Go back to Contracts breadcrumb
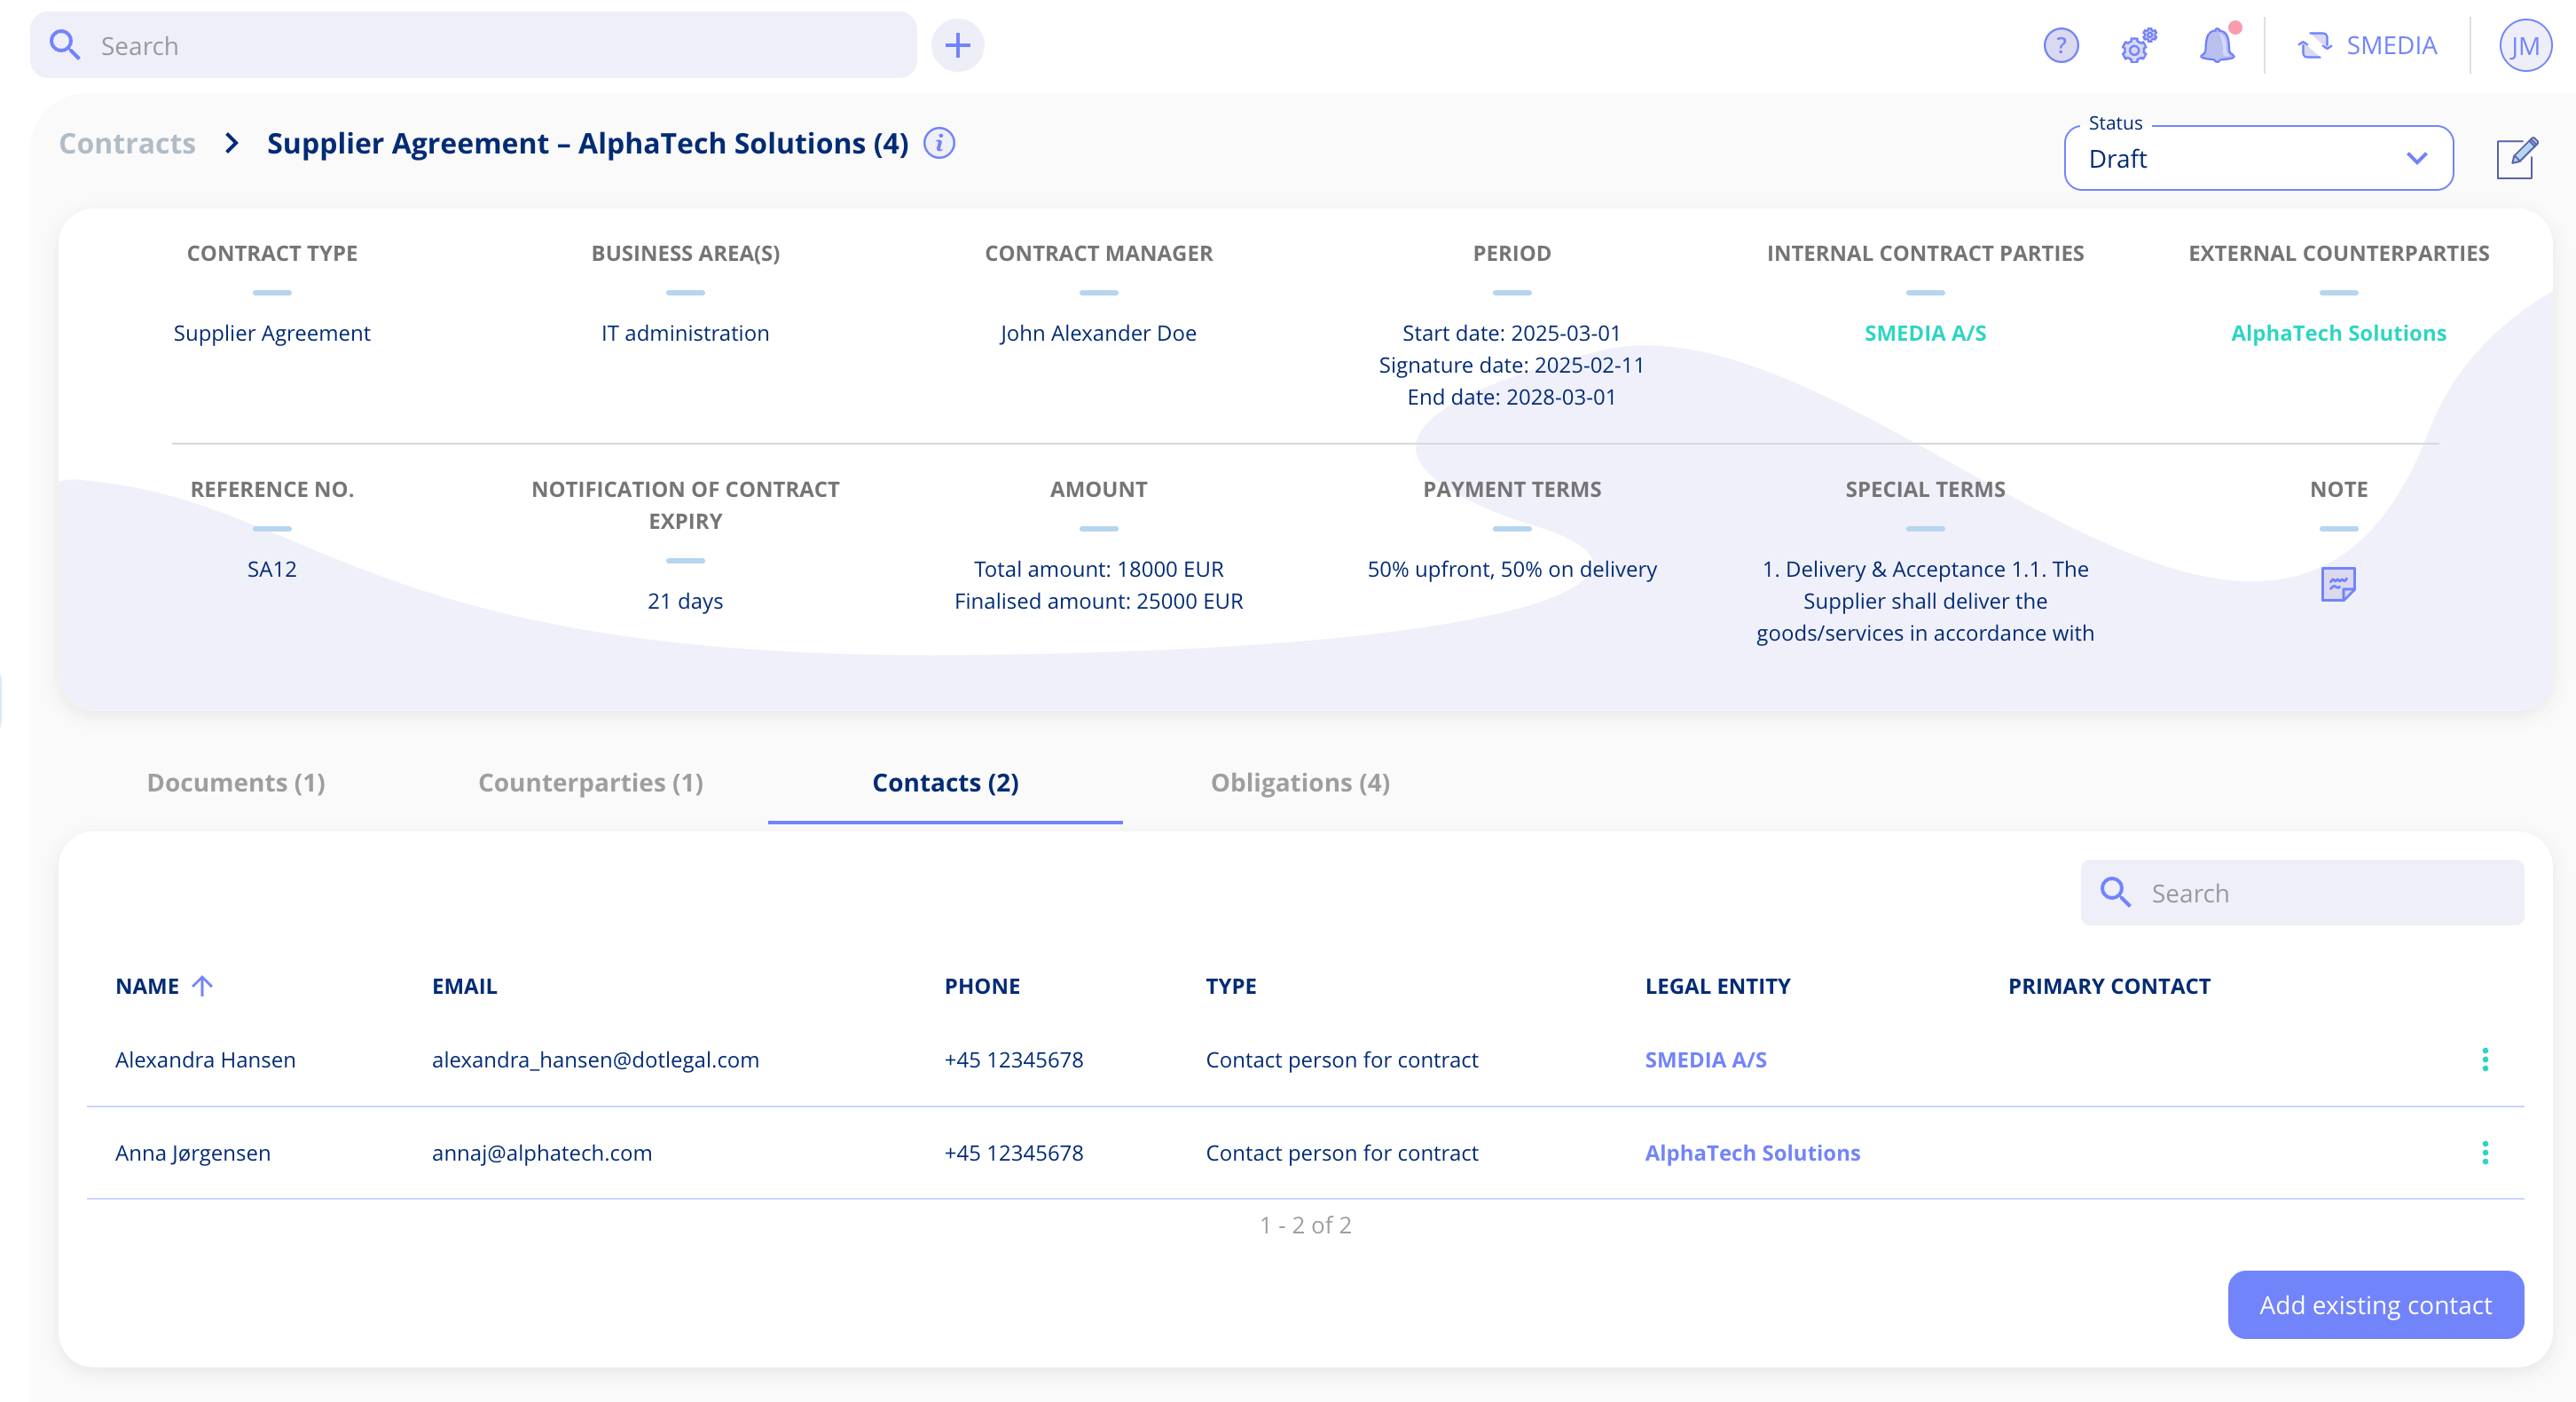Viewport: 2576px width, 1402px height. point(127,143)
